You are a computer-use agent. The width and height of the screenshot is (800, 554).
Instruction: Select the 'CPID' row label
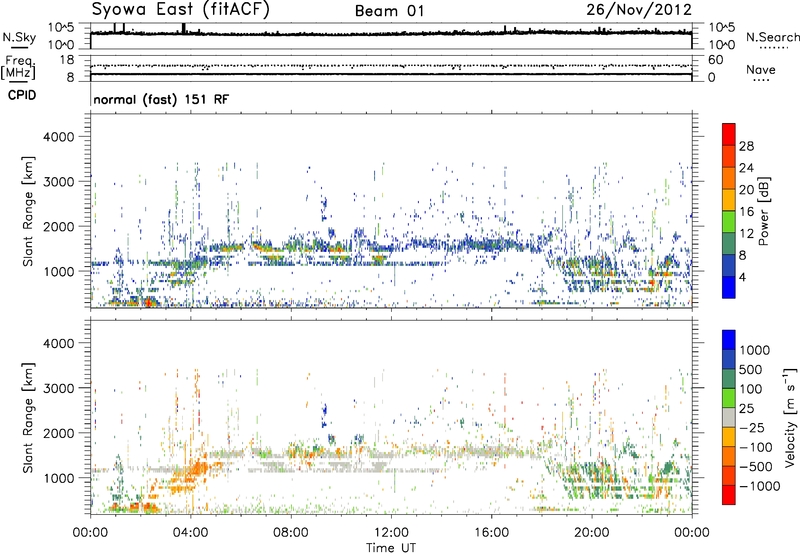click(22, 95)
